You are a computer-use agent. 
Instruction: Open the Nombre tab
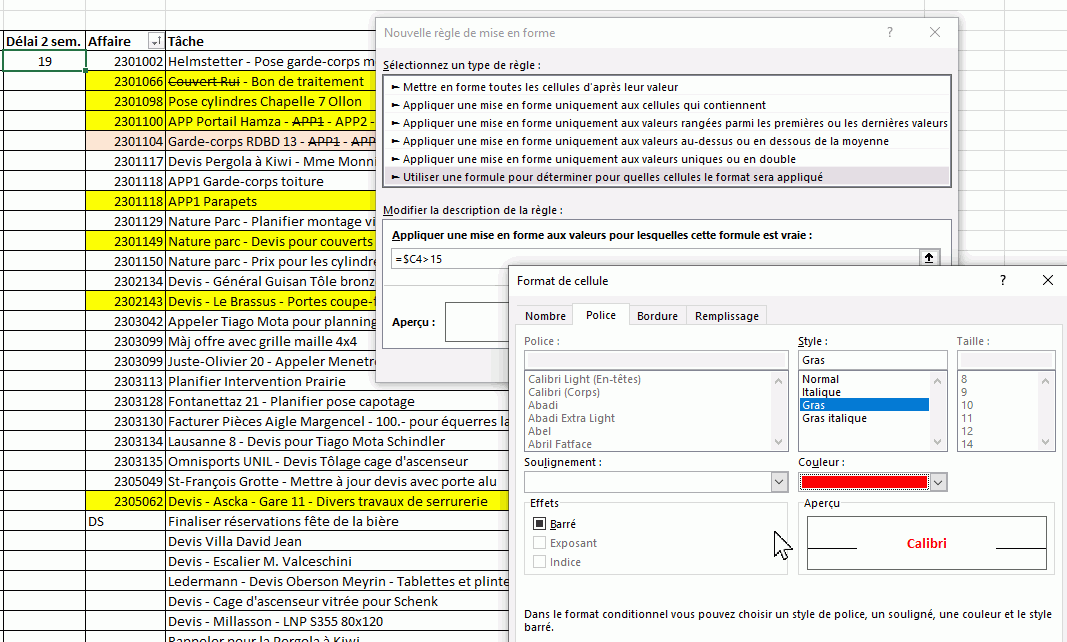pos(545,316)
